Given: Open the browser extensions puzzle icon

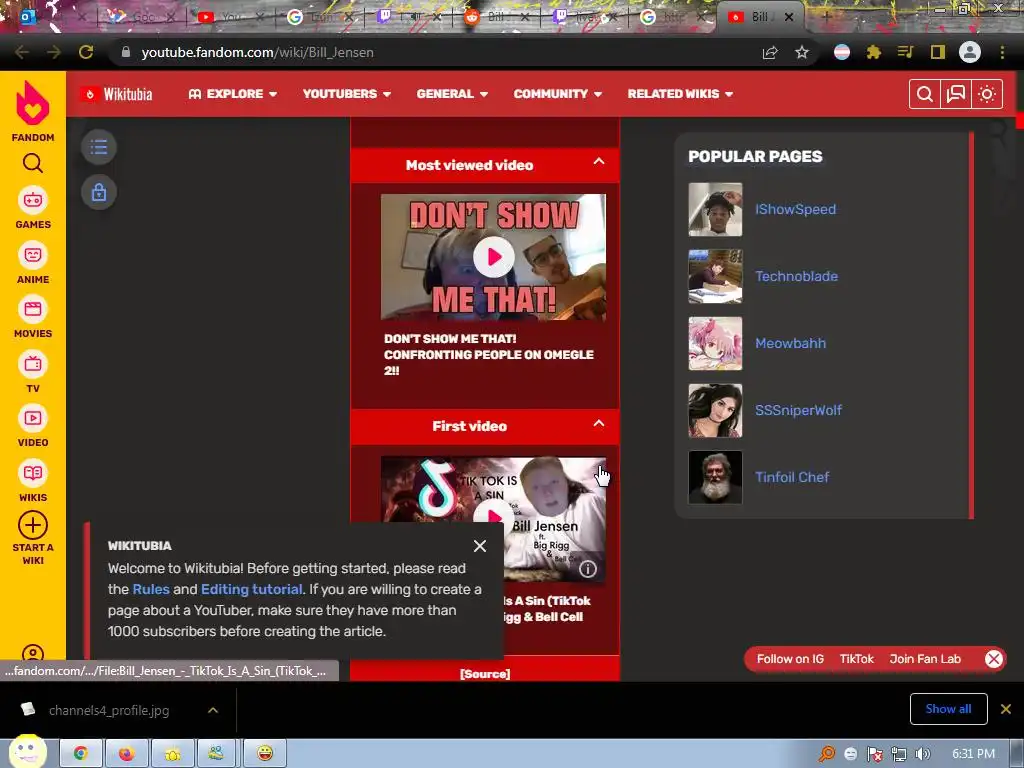Looking at the screenshot, I should click(874, 52).
